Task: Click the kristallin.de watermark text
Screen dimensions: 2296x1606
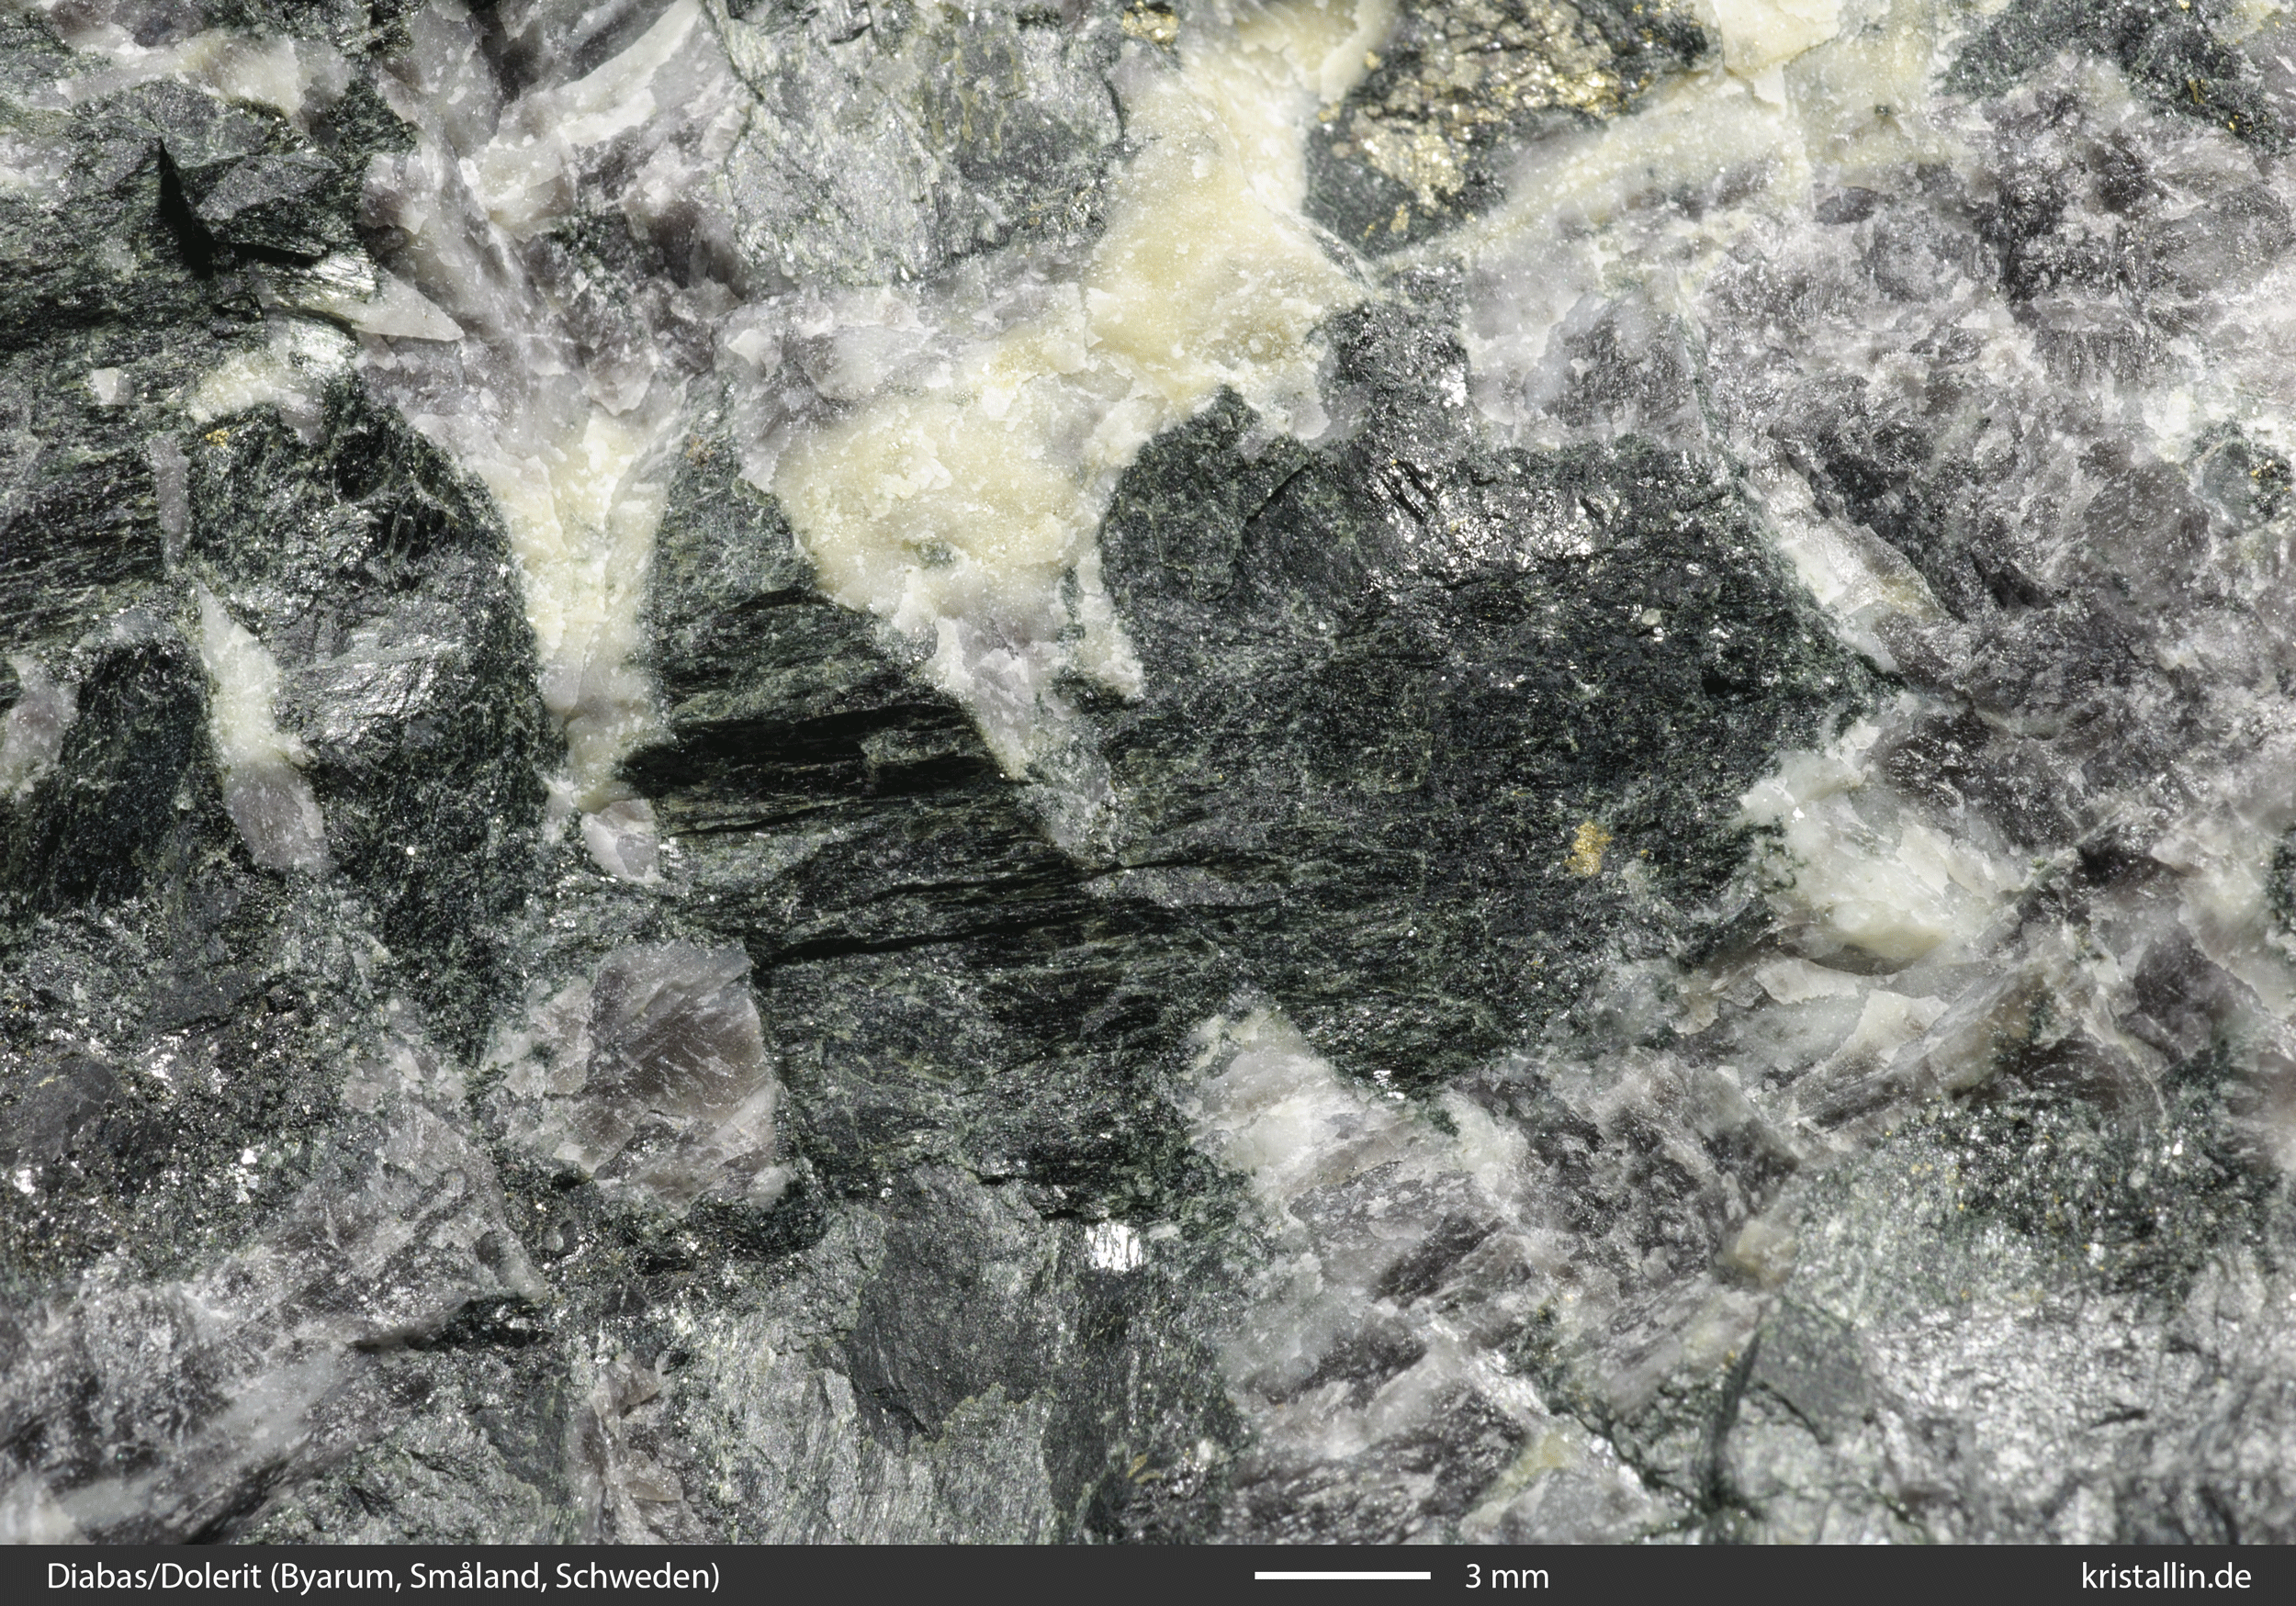Action: [x=2165, y=1577]
